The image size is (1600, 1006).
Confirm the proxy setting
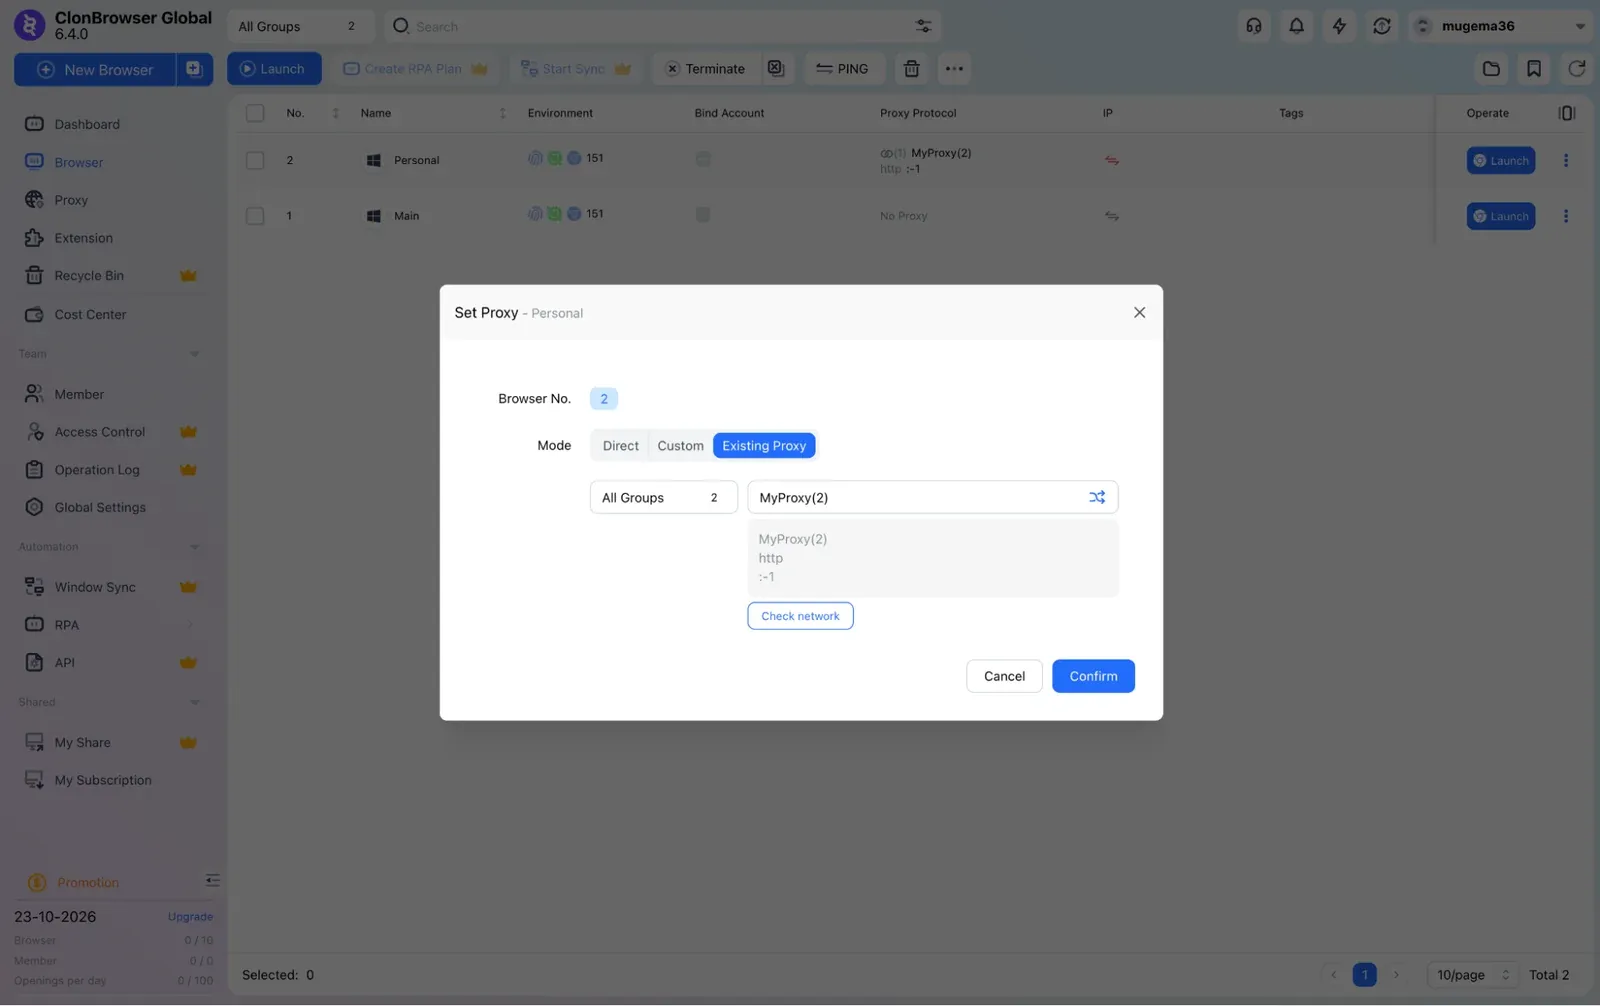pos(1093,676)
